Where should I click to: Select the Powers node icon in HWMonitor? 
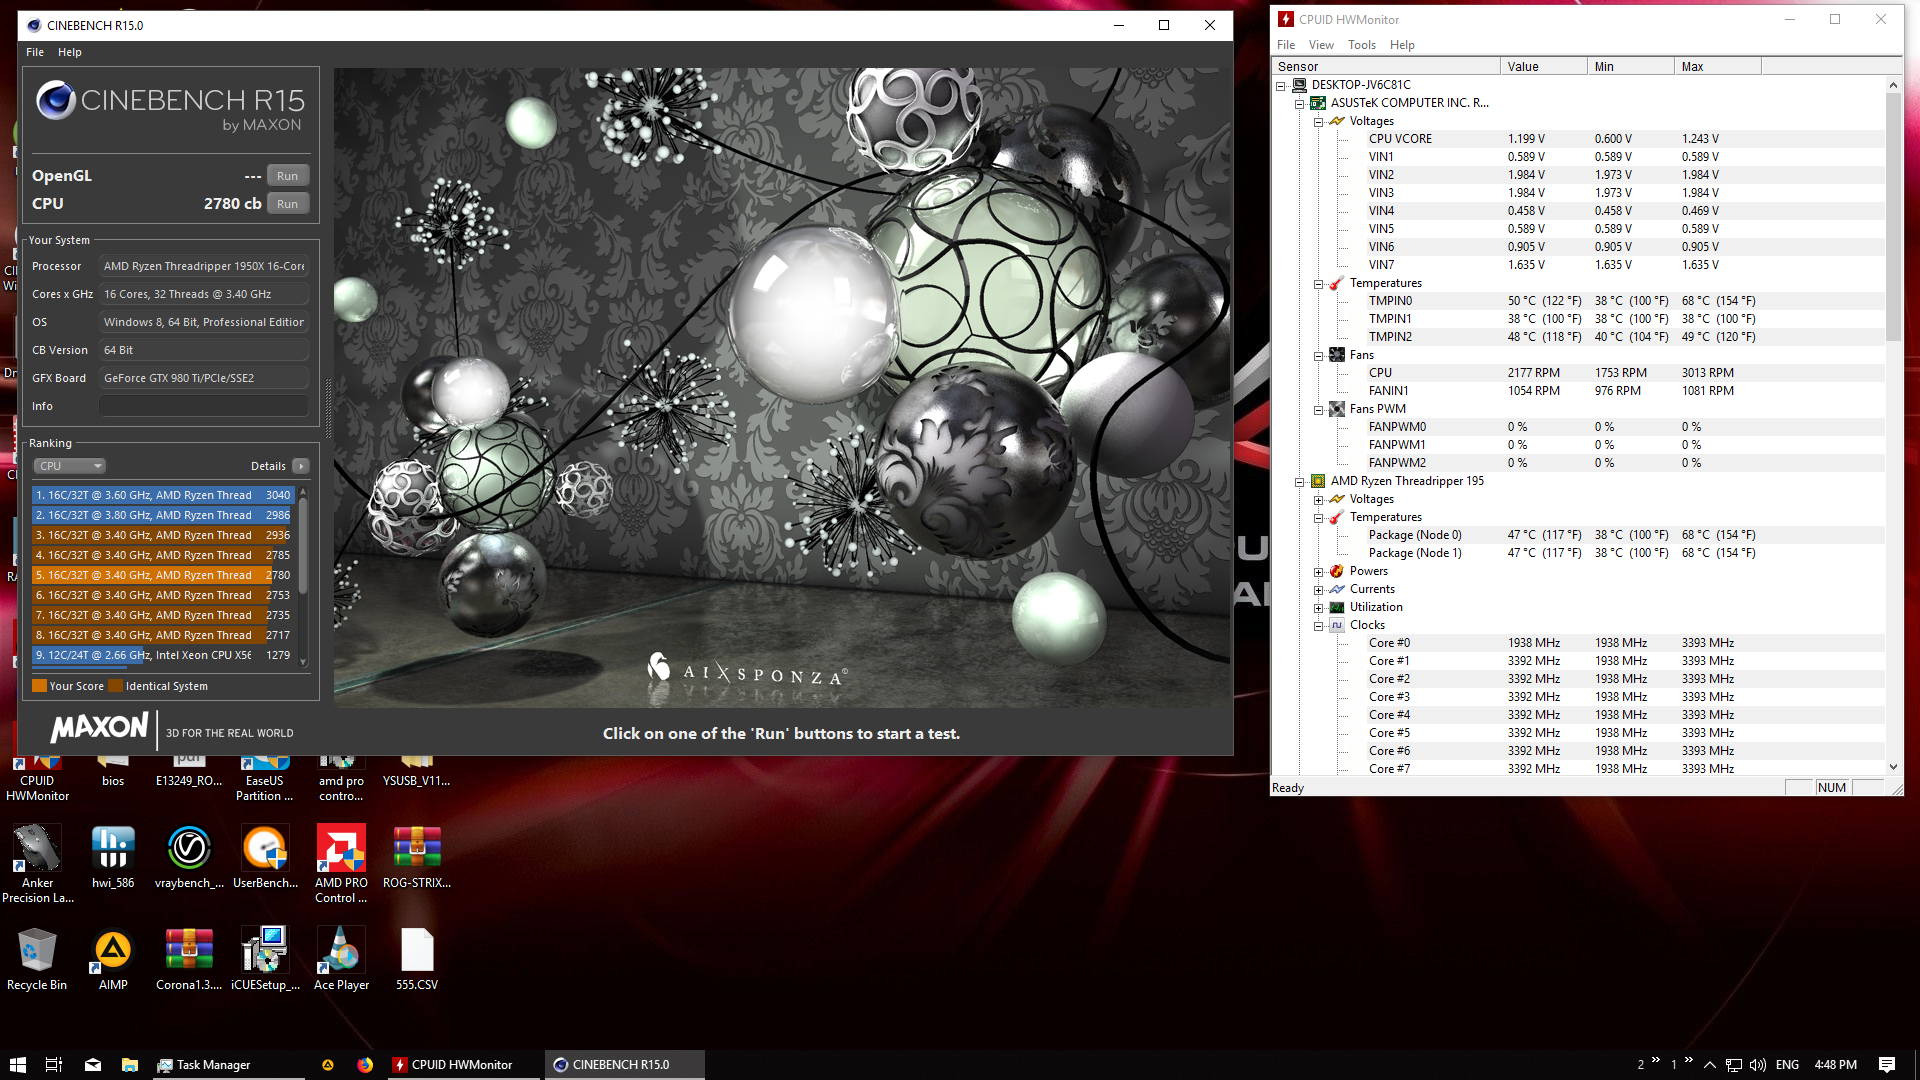(1337, 571)
